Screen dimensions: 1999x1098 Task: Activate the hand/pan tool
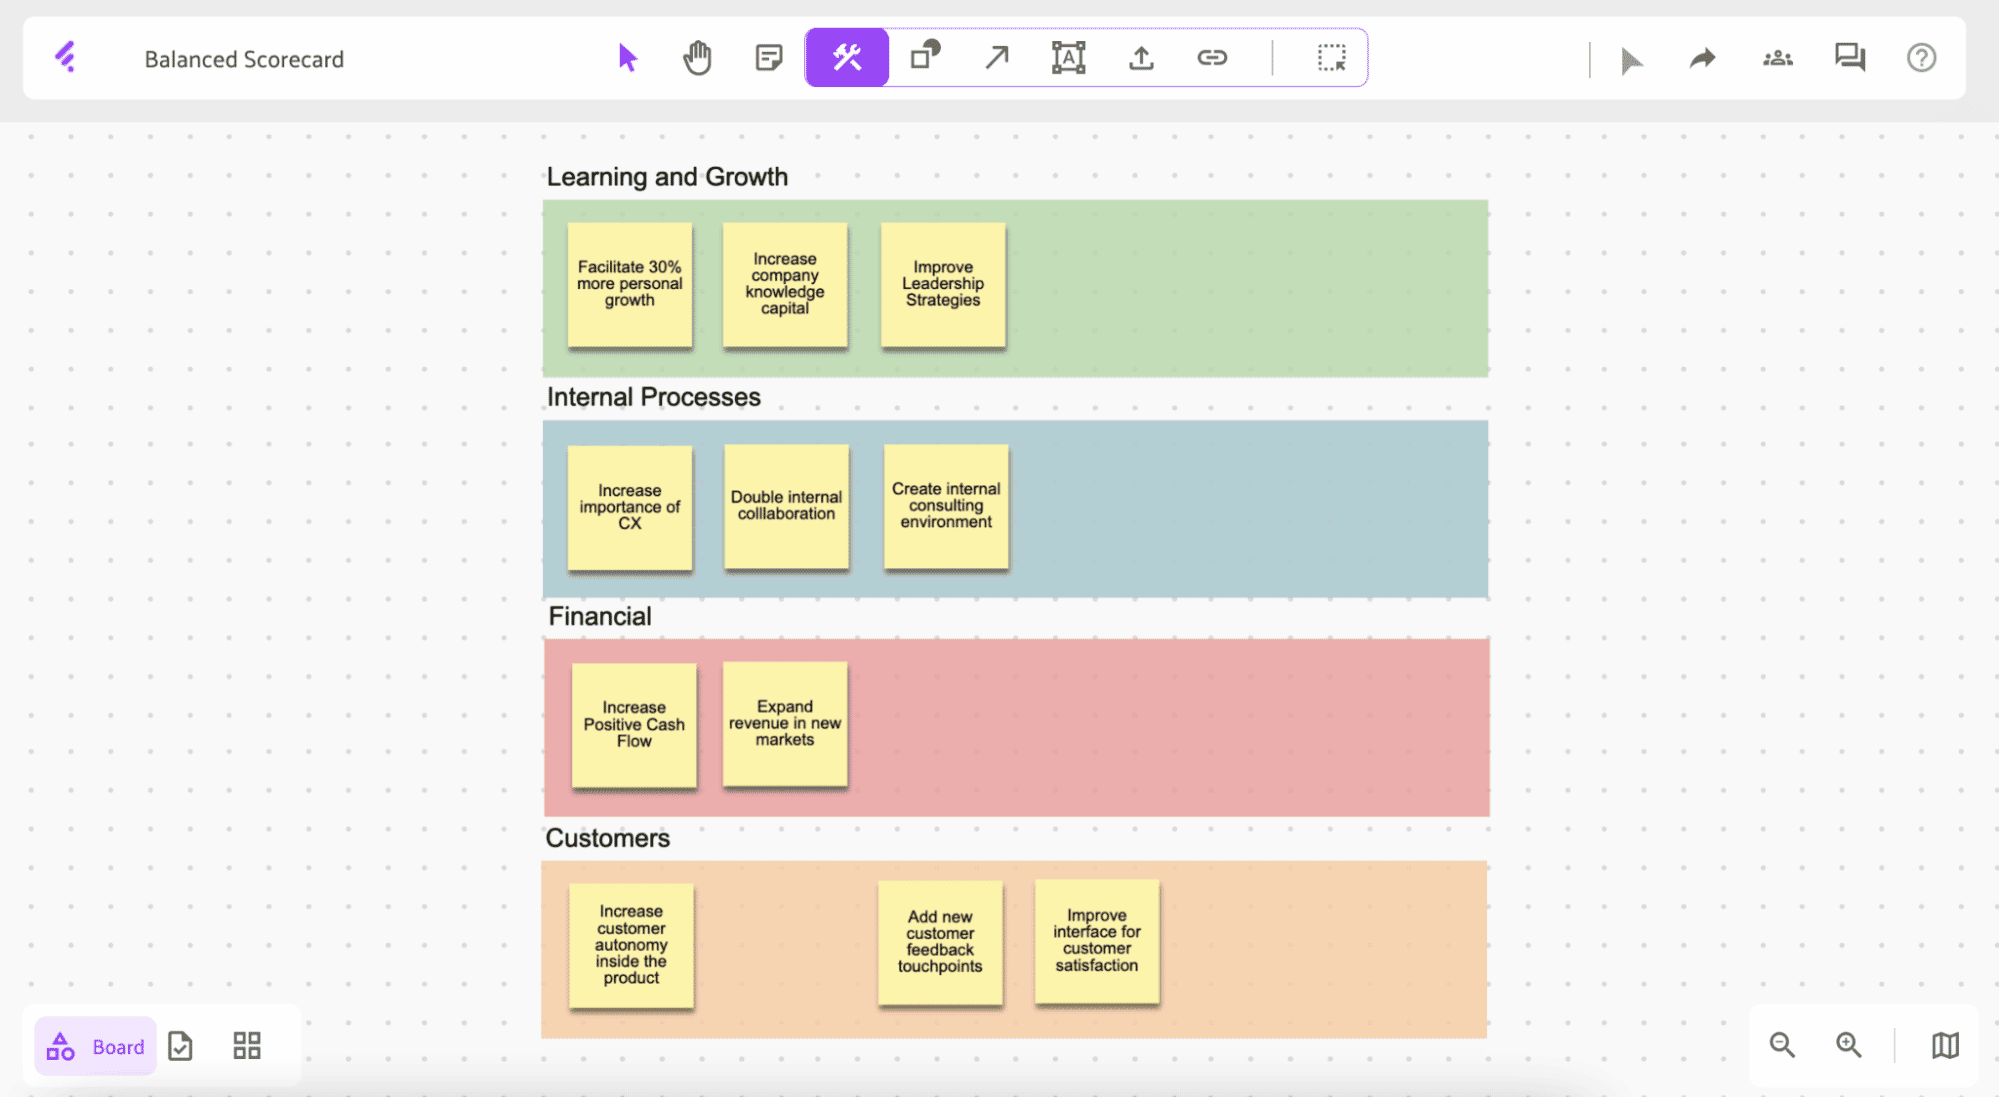click(x=697, y=57)
